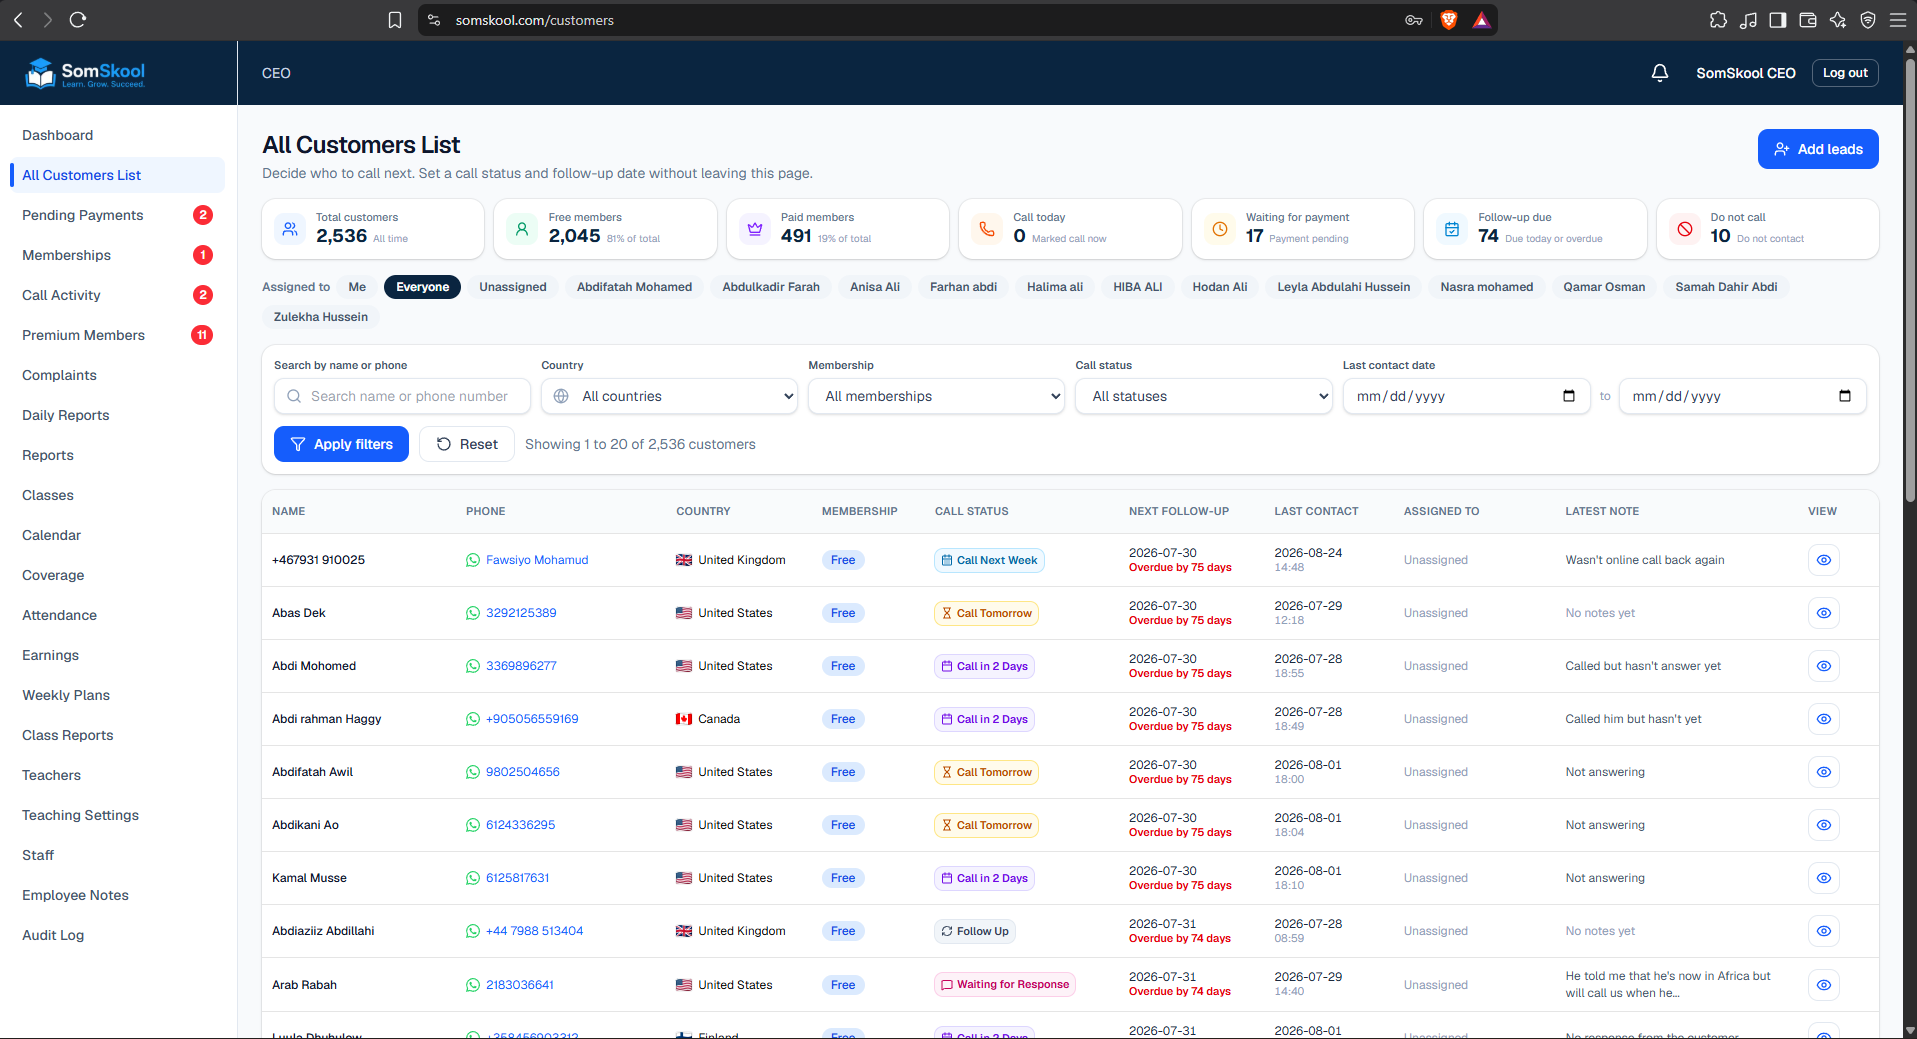This screenshot has width=1917, height=1039.
Task: Click the Total customers people icon
Action: 290,229
